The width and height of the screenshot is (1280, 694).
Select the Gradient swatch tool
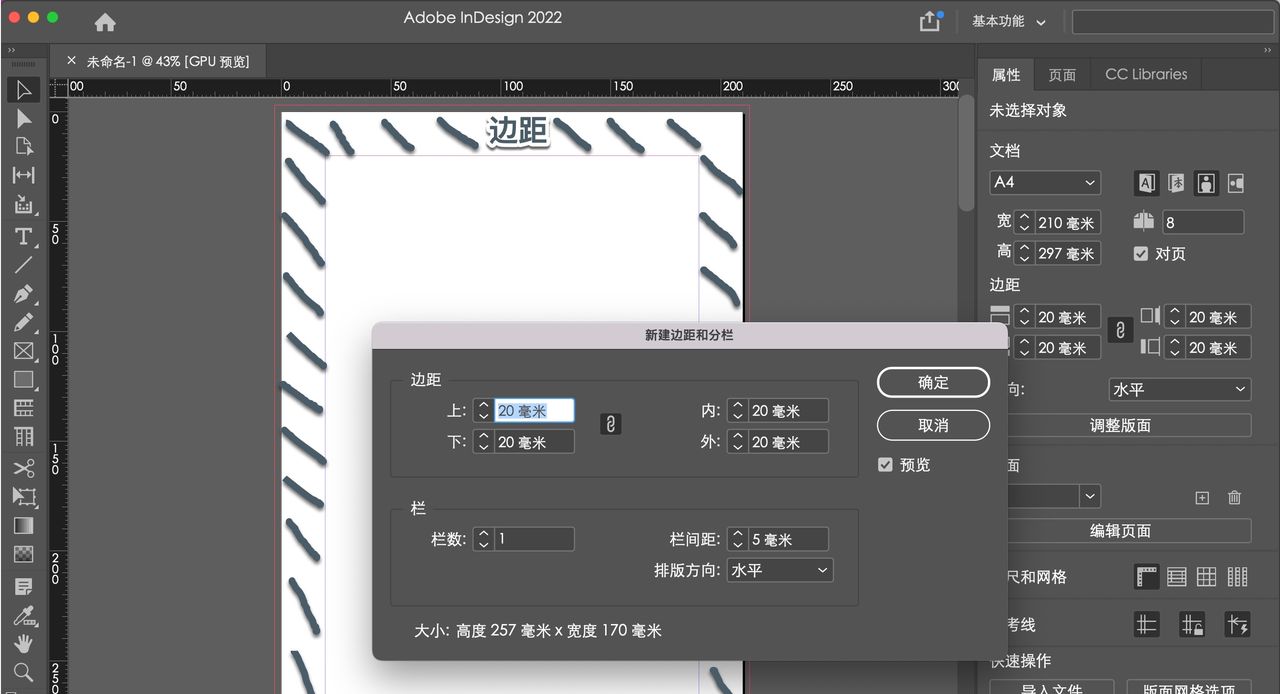(24, 525)
